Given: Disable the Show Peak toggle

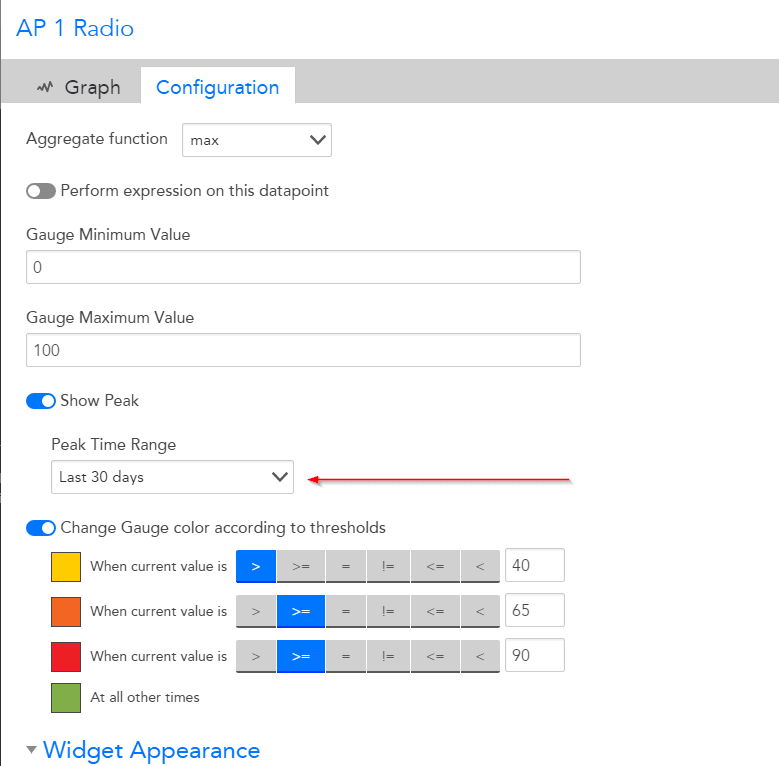Looking at the screenshot, I should click(41, 401).
